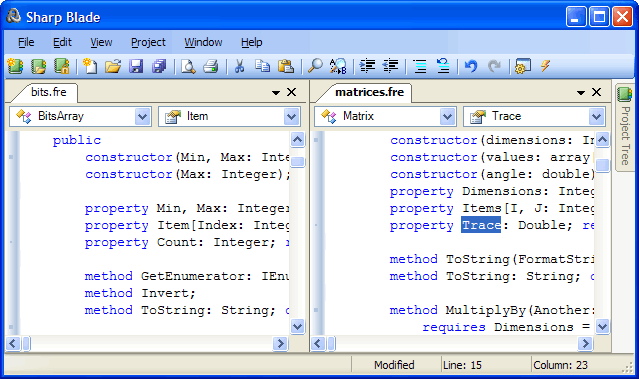The width and height of the screenshot is (639, 379).
Task: Click the requires keyword in matrices.fre
Action: click(x=454, y=327)
